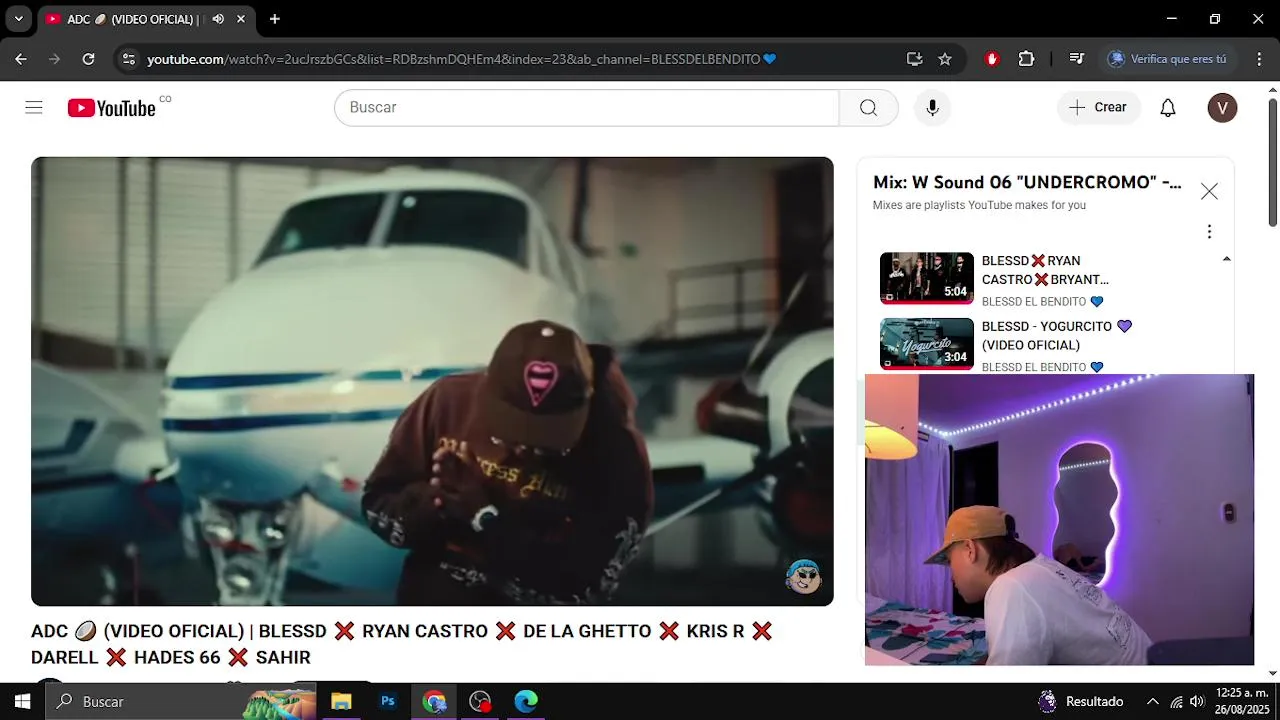Open the network Wi-Fi tray icon
Viewport: 1280px width, 720px height.
[1176, 702]
